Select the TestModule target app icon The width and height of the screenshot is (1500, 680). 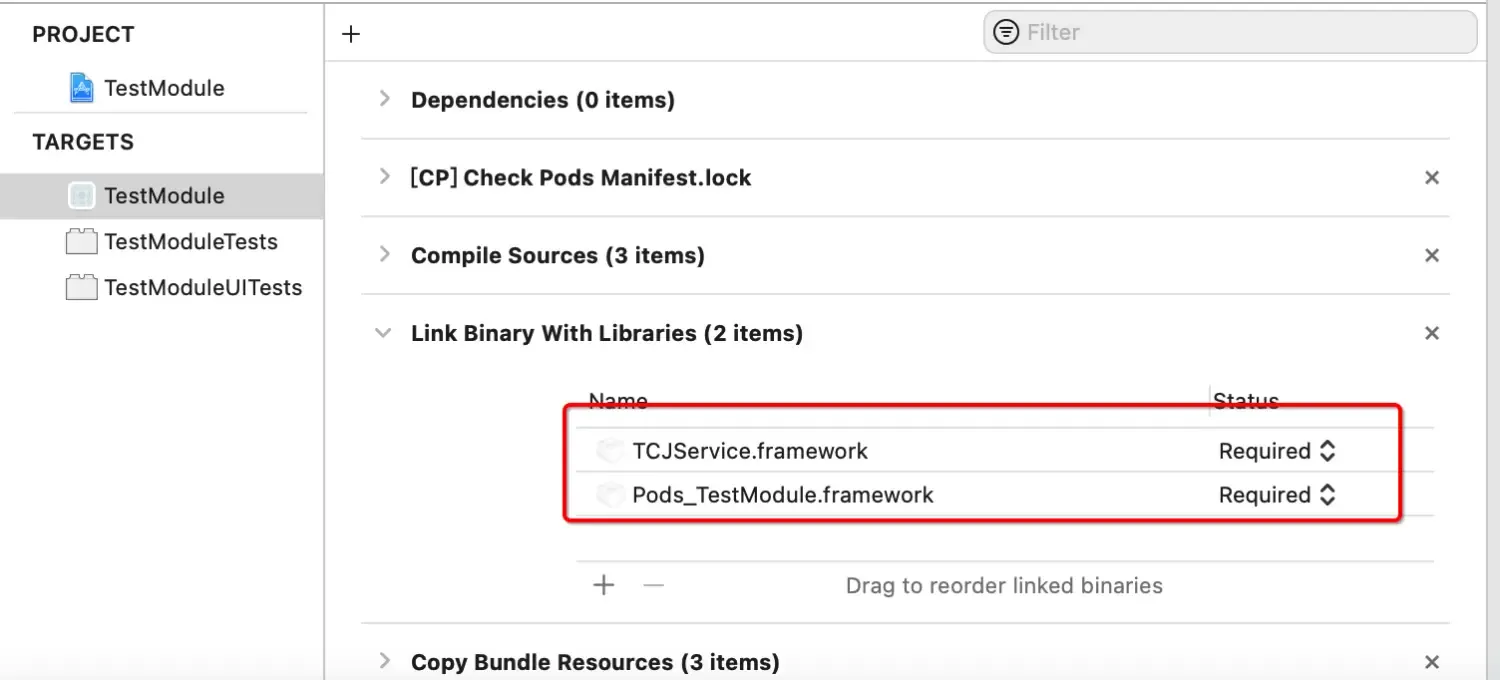(81, 196)
